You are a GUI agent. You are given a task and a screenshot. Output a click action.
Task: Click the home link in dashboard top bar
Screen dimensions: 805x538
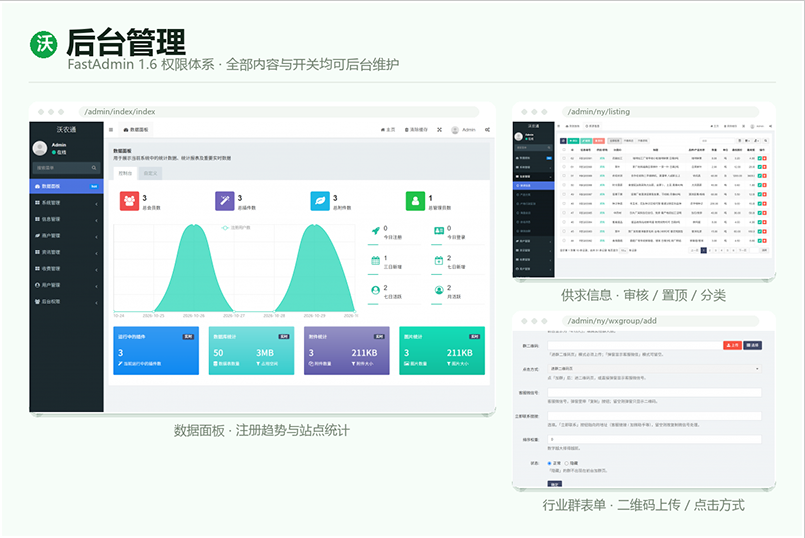click(x=388, y=130)
